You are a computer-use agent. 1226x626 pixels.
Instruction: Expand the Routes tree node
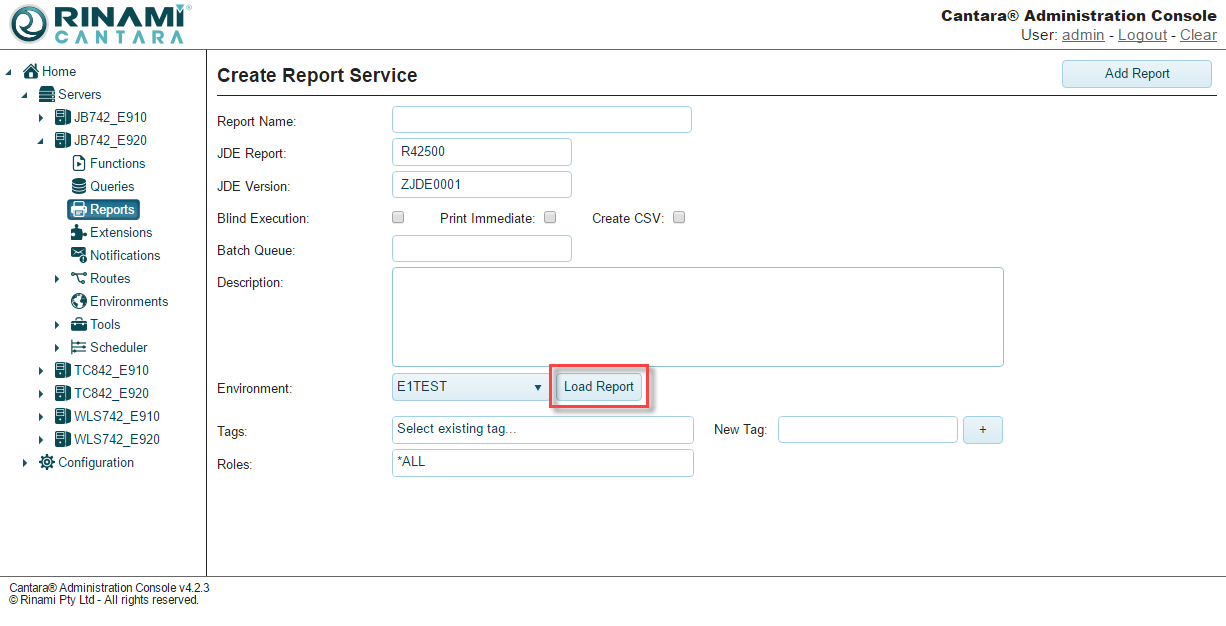click(x=57, y=279)
